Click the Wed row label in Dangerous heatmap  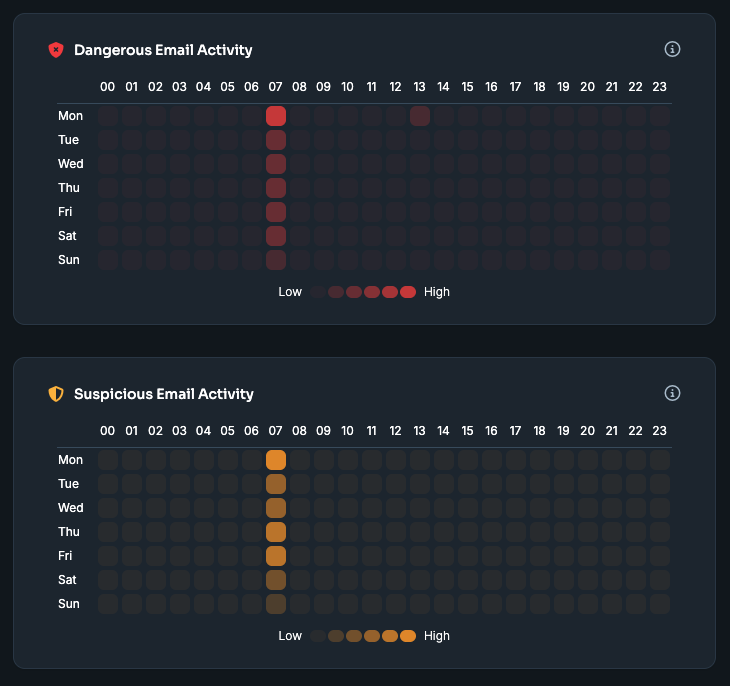pyautogui.click(x=71, y=164)
